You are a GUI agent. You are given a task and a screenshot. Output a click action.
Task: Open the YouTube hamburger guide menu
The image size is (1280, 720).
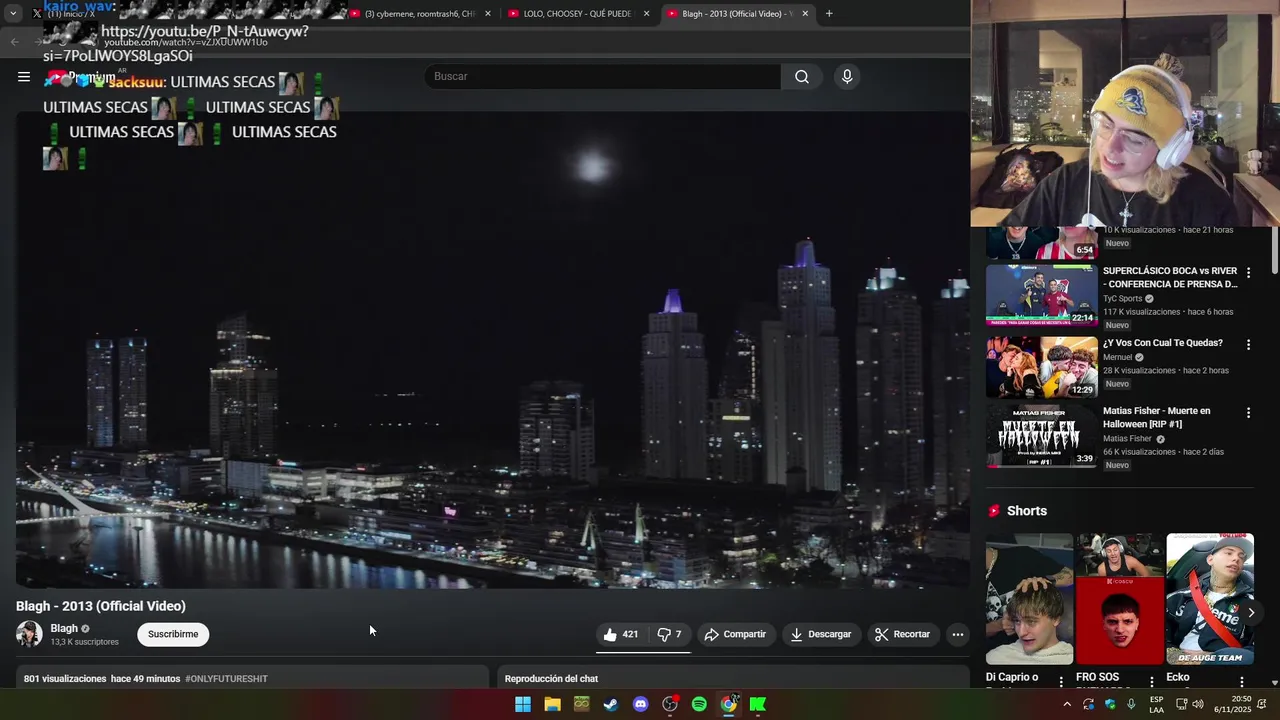(x=24, y=77)
